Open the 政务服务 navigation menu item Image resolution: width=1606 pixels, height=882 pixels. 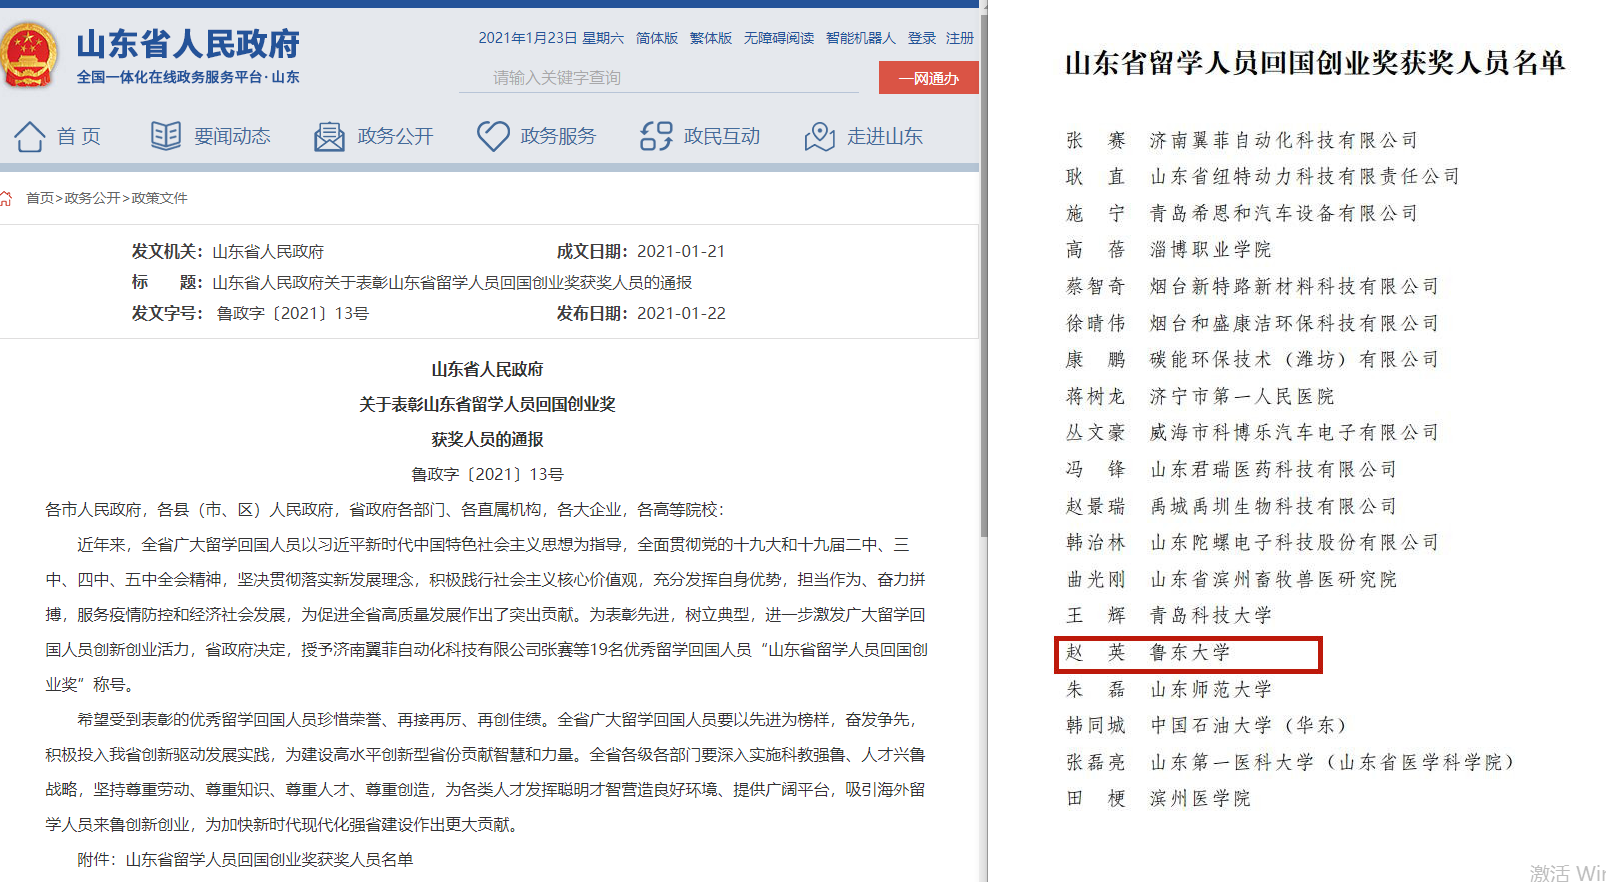(x=558, y=136)
